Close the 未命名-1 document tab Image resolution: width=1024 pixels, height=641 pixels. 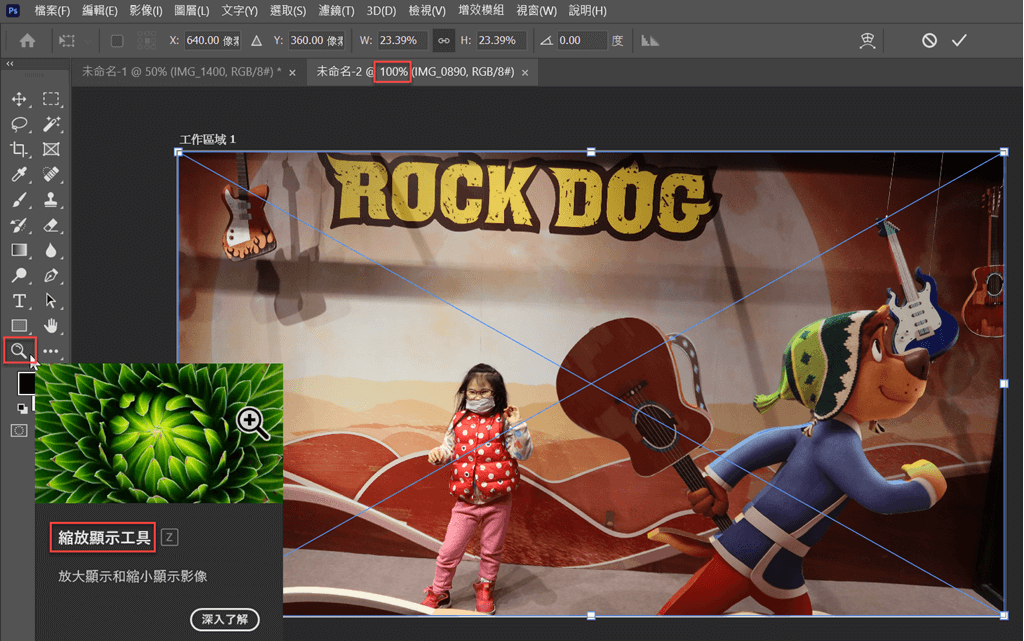tap(293, 72)
